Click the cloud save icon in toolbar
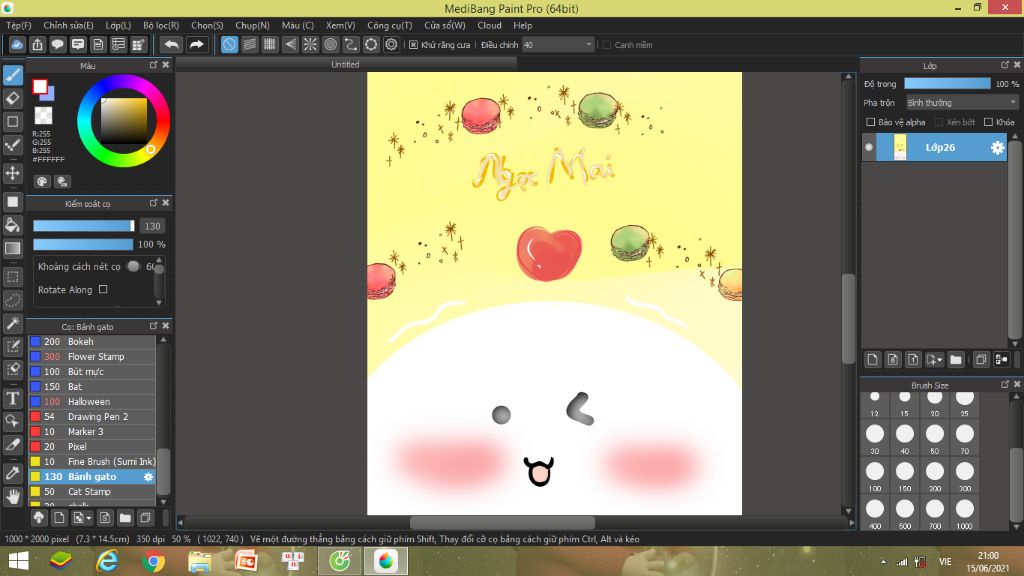Image resolution: width=1024 pixels, height=576 pixels. pyautogui.click(x=17, y=44)
